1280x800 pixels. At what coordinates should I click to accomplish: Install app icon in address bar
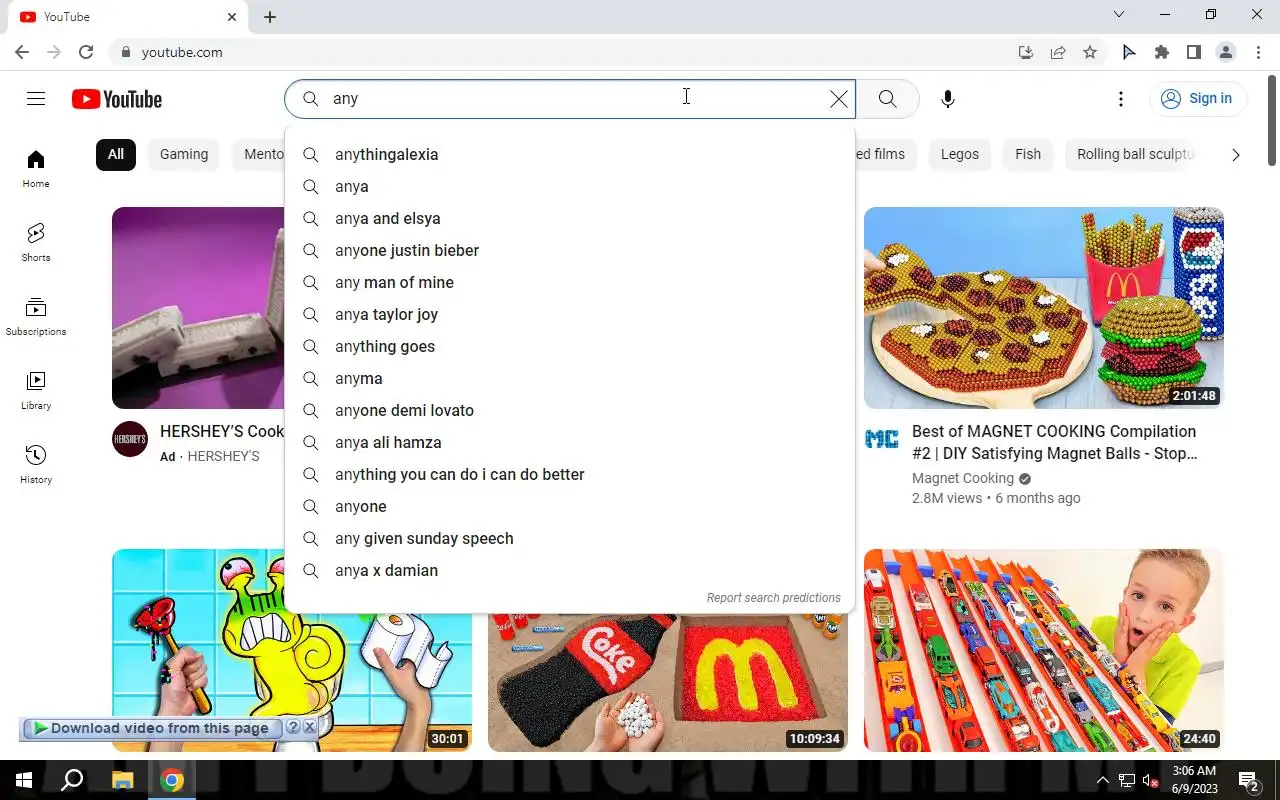(1026, 52)
